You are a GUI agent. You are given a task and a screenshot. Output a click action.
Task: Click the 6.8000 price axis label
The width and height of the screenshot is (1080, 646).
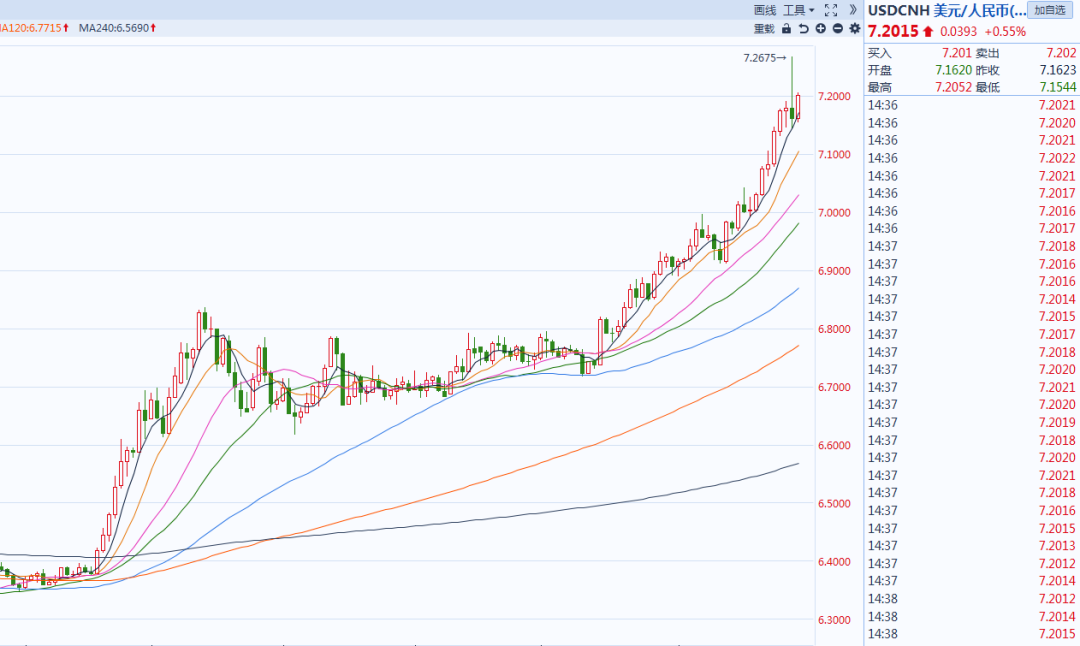pos(834,329)
